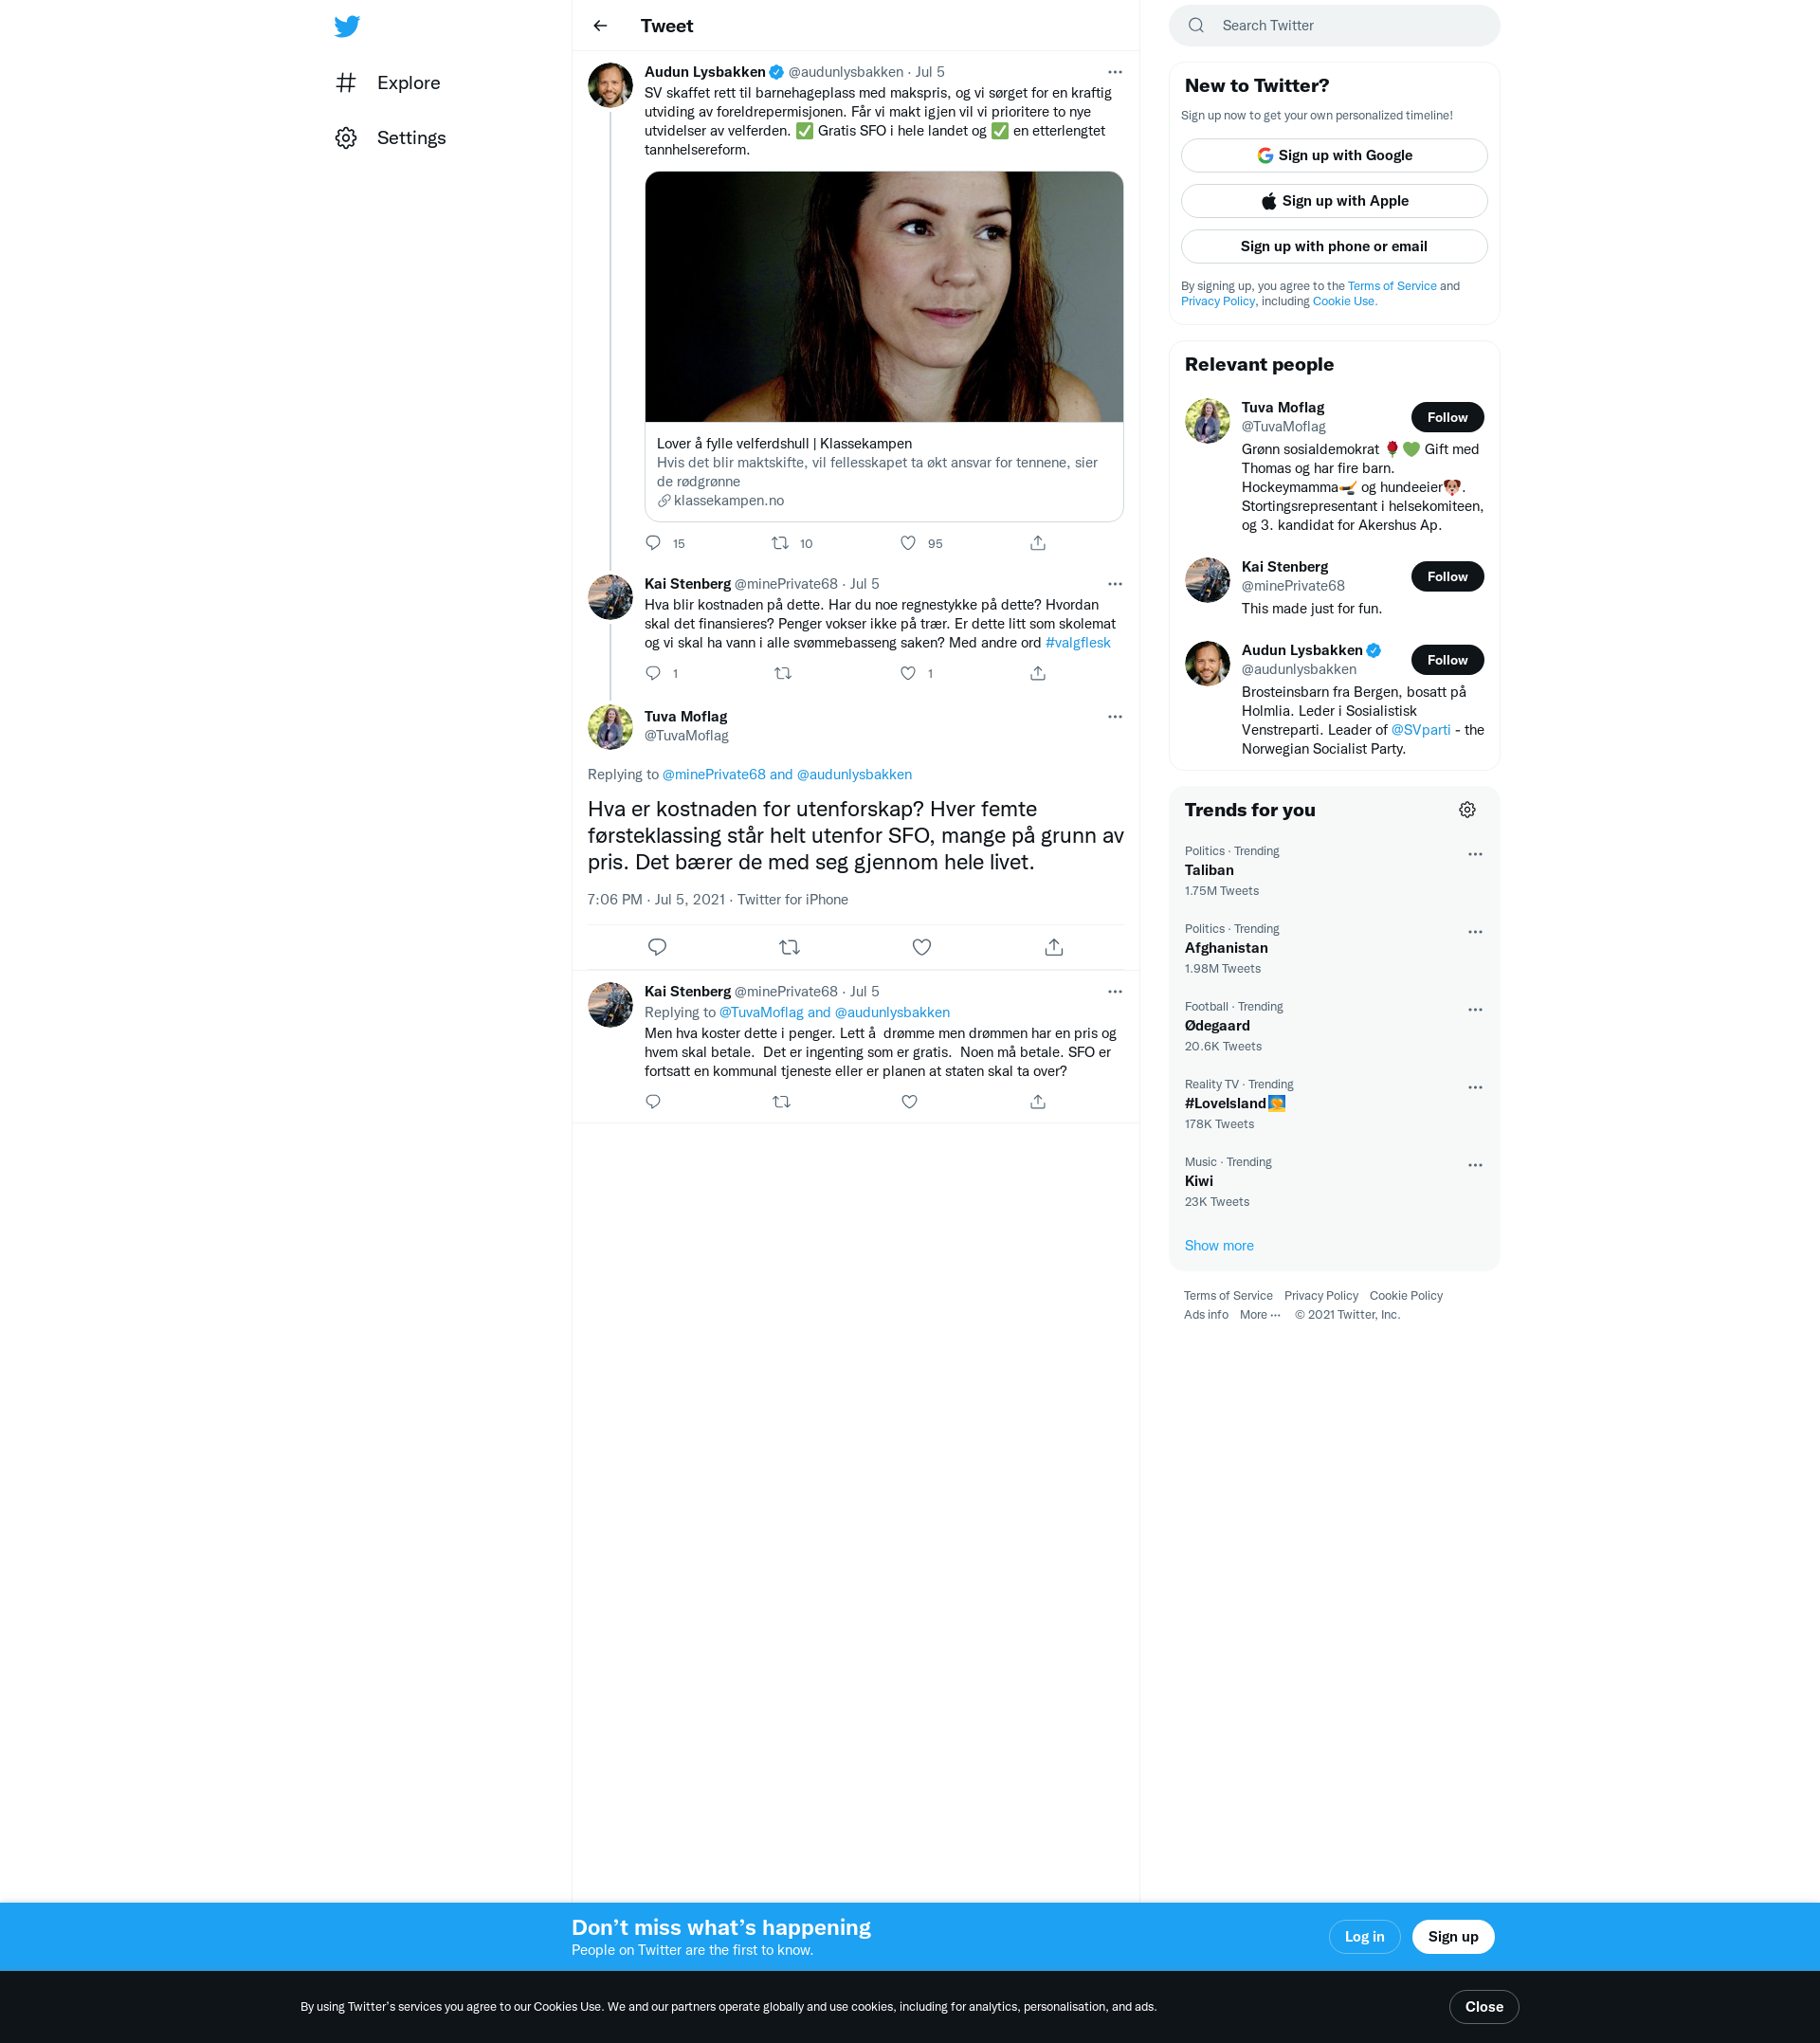Screen dimensions: 1820x2043
Task: Retweet Kai Stenberg's 'Men hva koster' tweet
Action: point(782,1102)
